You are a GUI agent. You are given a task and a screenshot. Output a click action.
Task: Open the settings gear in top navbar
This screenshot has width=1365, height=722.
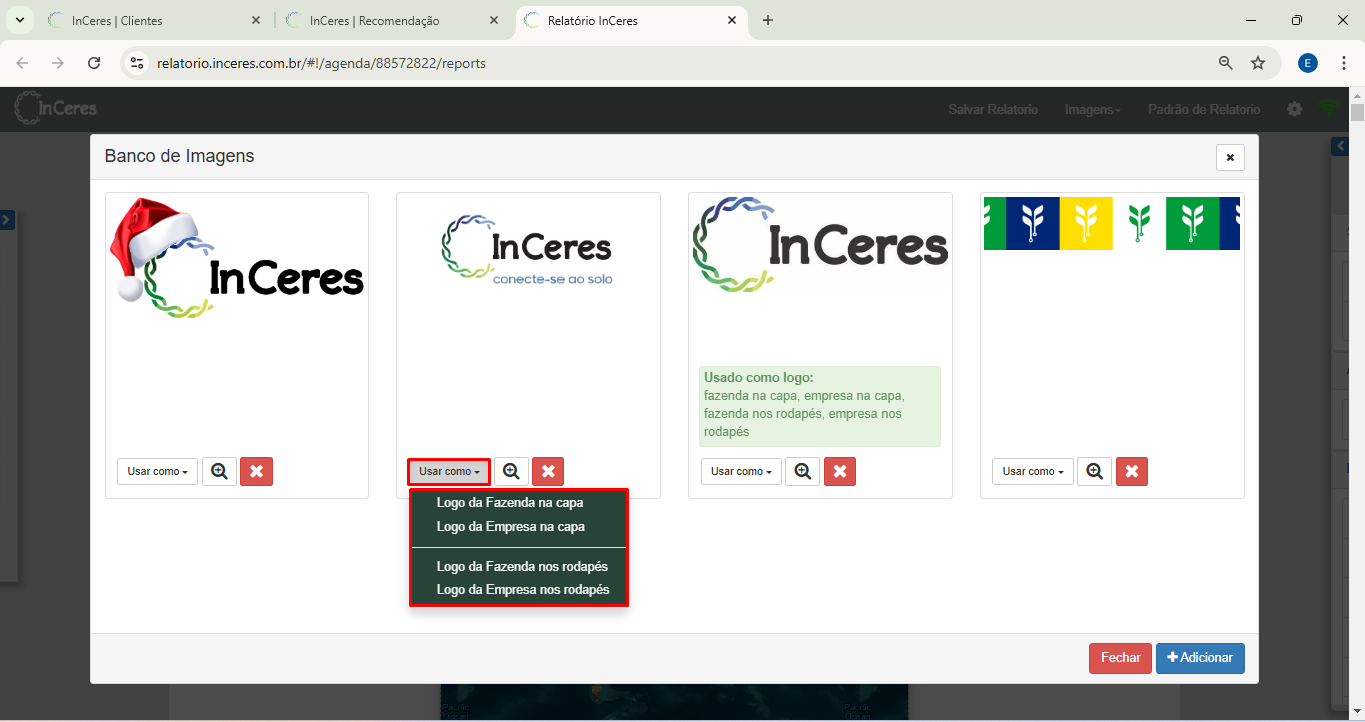(1294, 109)
